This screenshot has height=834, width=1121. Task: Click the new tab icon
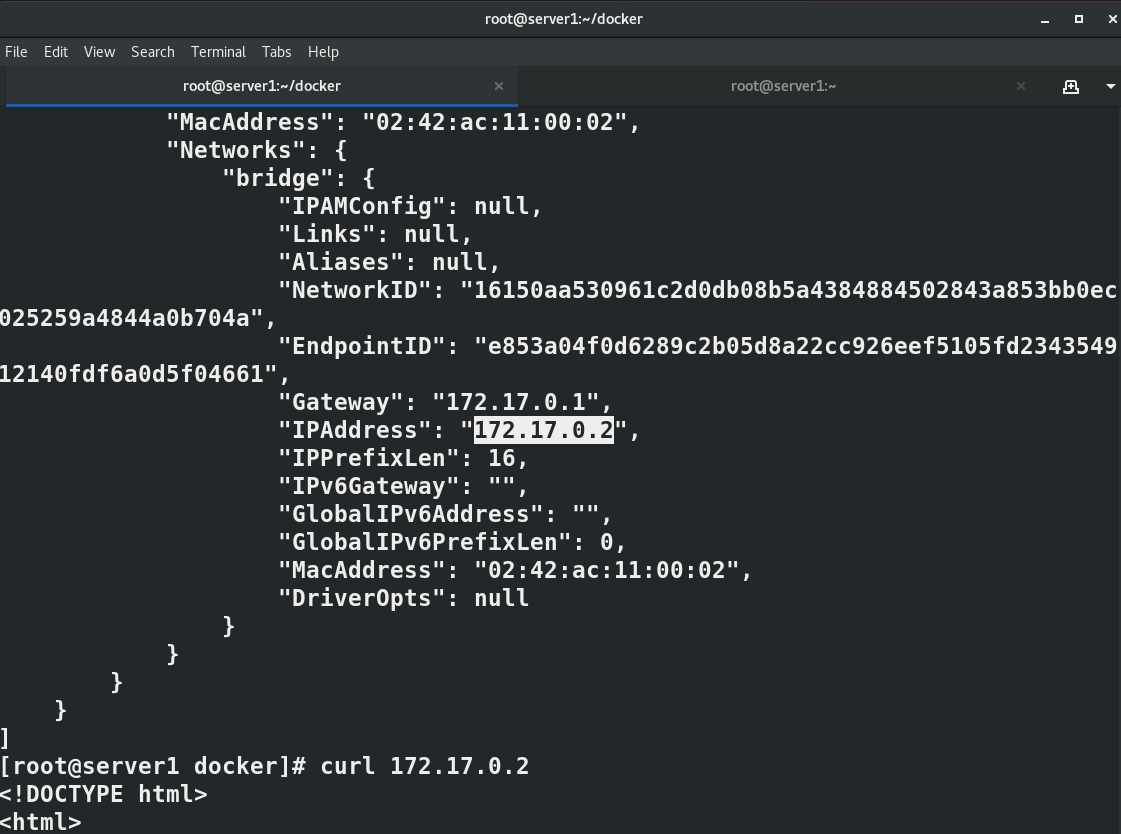pos(1070,86)
